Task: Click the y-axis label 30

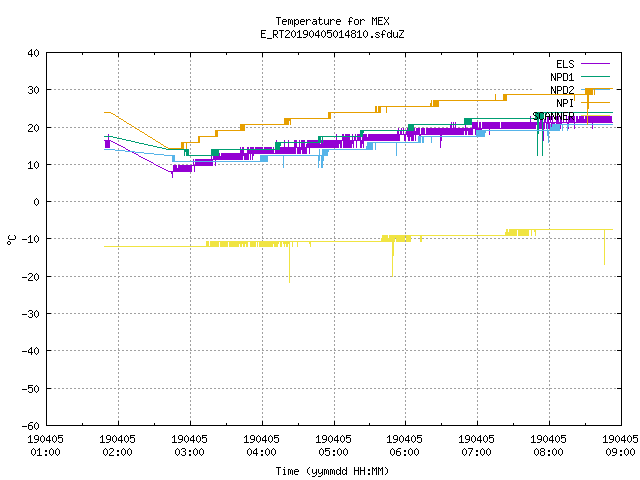Action: [33, 90]
